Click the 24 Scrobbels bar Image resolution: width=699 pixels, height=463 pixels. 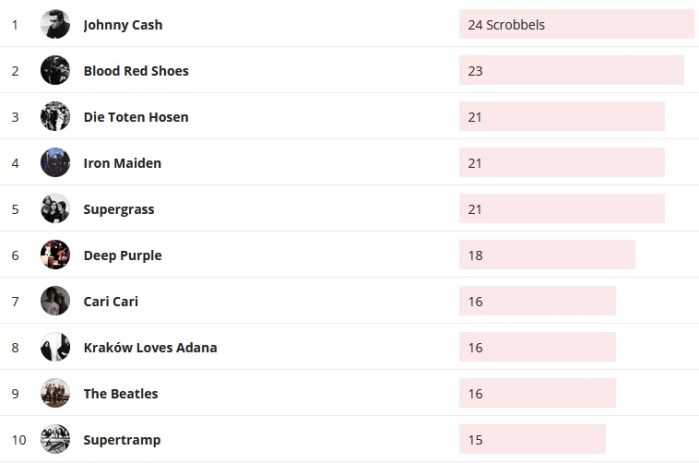[576, 24]
